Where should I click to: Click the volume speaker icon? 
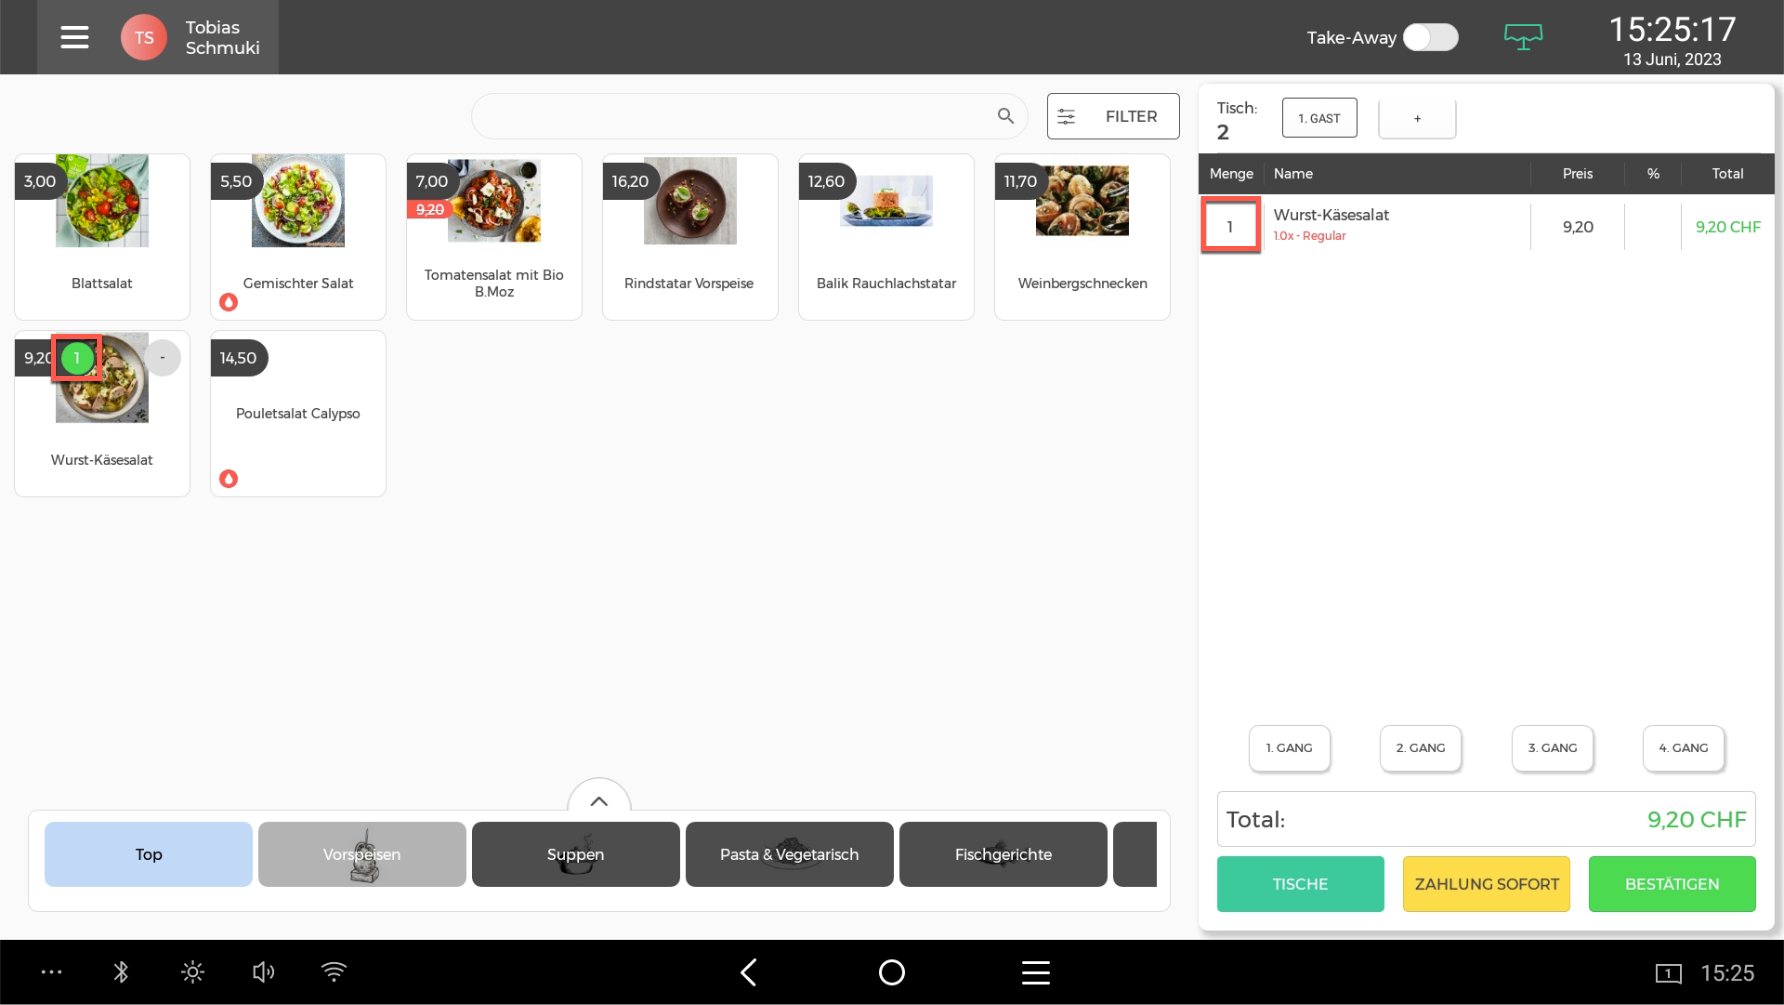[x=263, y=972]
